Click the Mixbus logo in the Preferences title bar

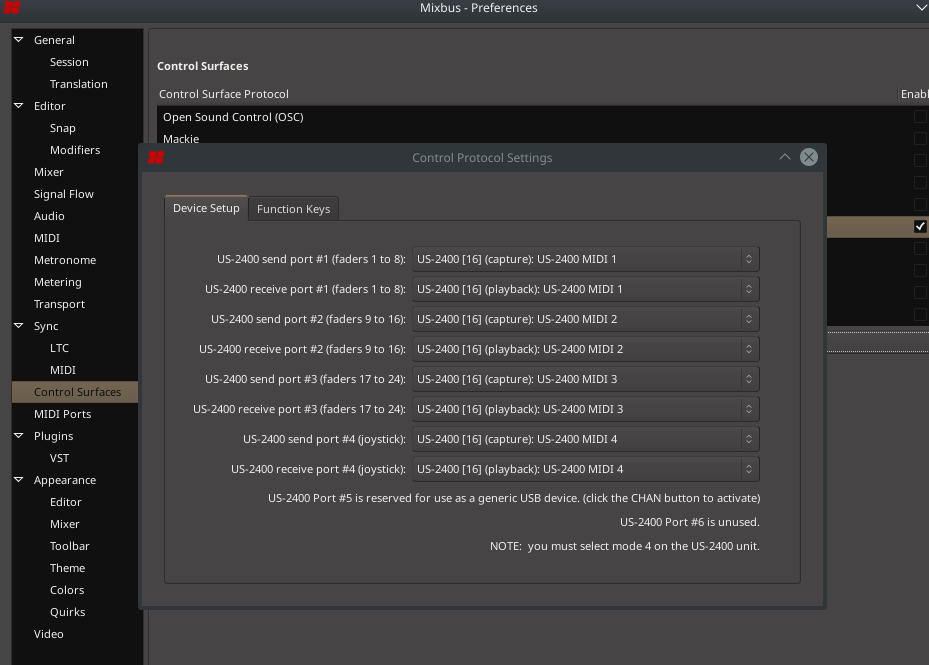pos(11,9)
